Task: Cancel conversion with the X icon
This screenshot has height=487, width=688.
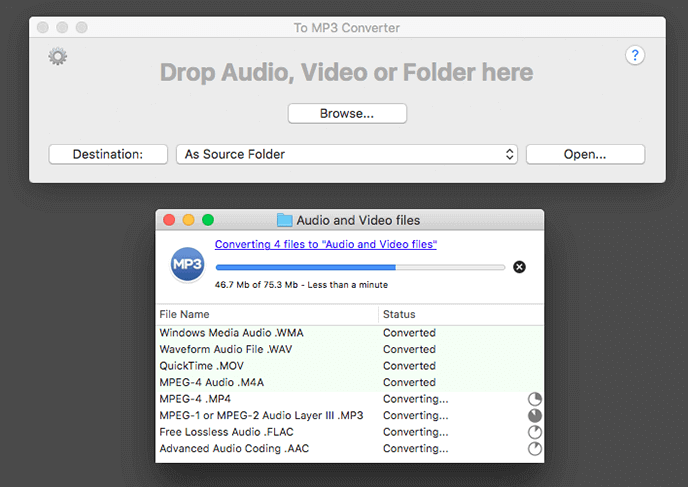Action: tap(519, 267)
